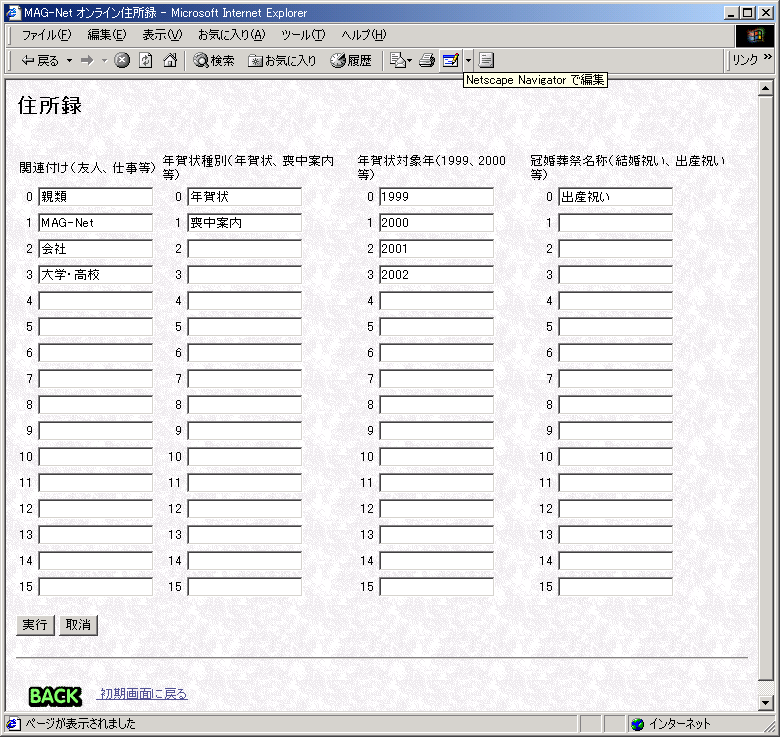Click the green BACK image
The height and width of the screenshot is (737, 780).
coord(55,695)
